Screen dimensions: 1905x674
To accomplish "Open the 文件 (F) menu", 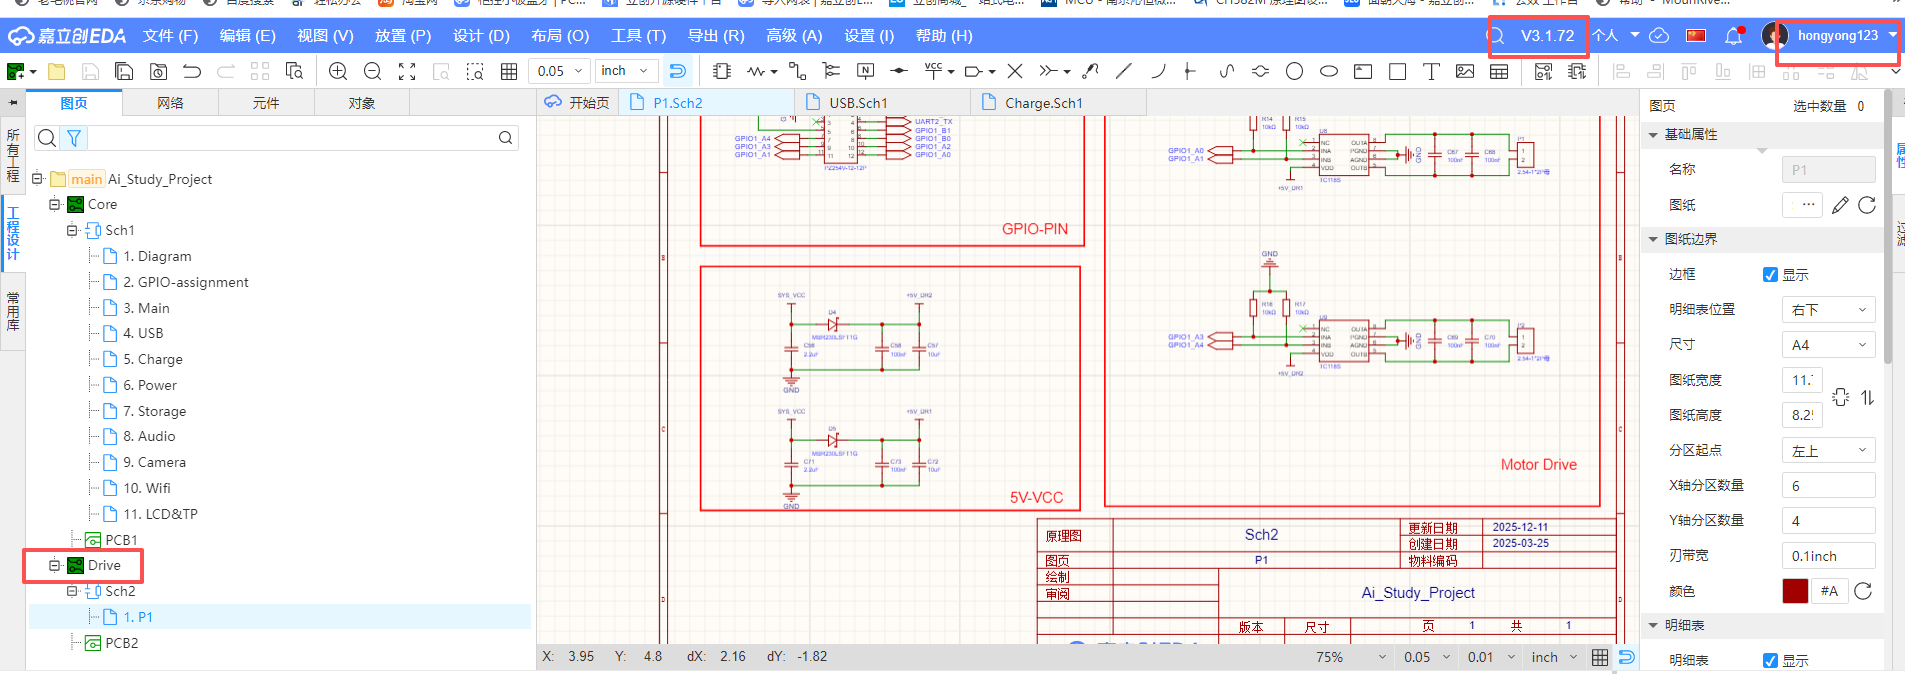I will click(170, 36).
